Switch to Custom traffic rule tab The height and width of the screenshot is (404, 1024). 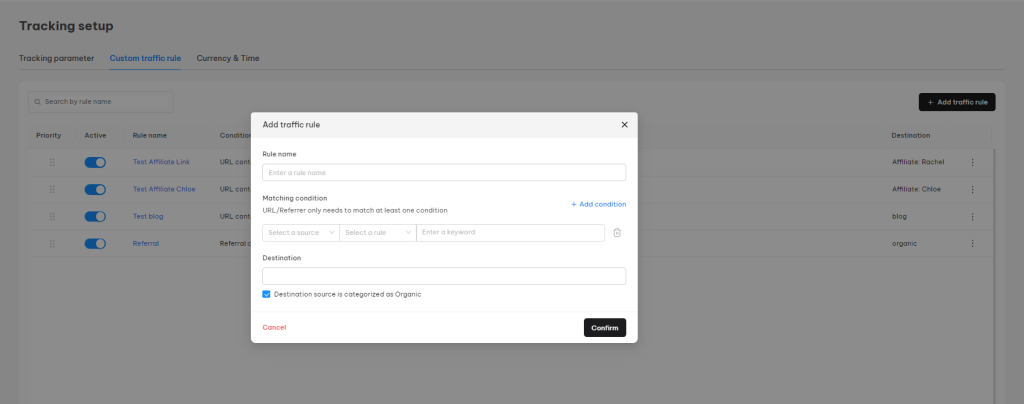click(145, 58)
